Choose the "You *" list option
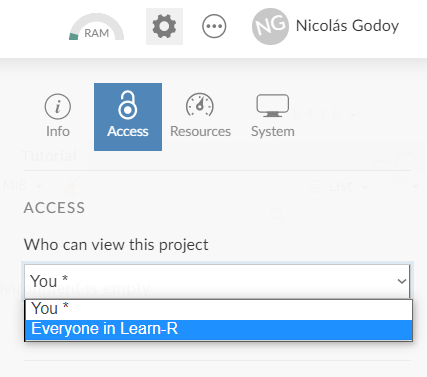This screenshot has height=377, width=427. click(x=219, y=309)
